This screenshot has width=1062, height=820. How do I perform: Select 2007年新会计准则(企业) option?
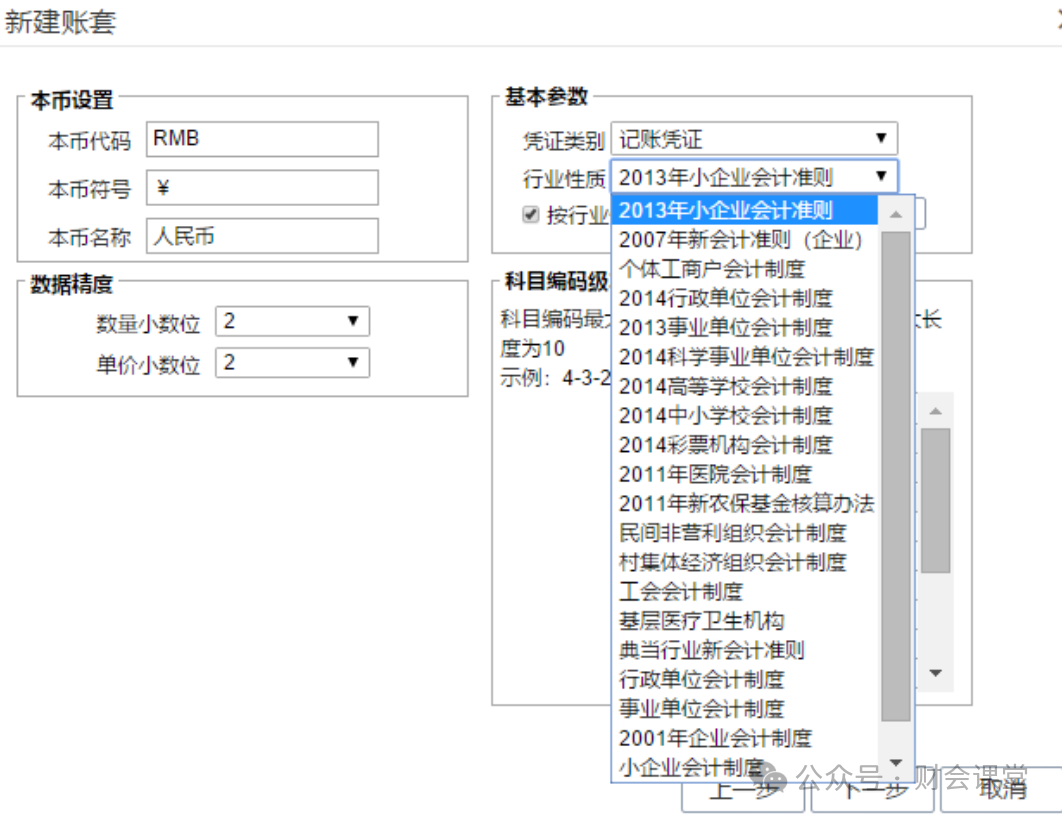[x=740, y=240]
